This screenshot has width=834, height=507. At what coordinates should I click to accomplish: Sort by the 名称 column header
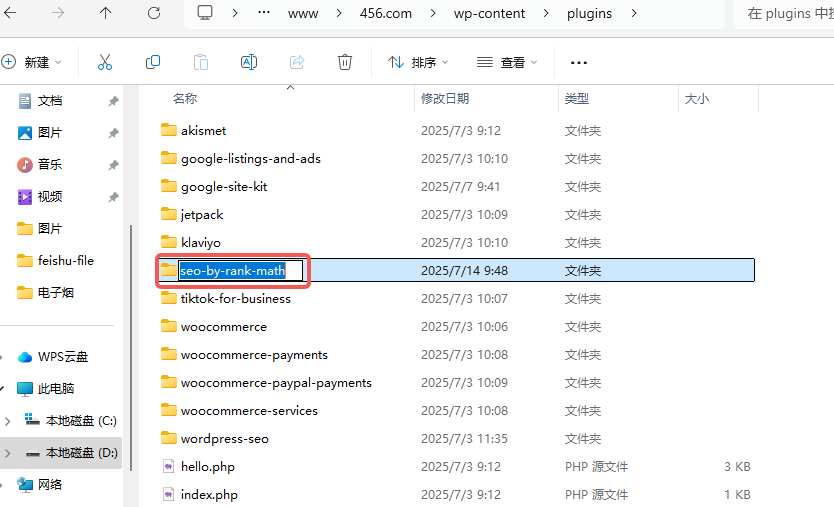185,99
